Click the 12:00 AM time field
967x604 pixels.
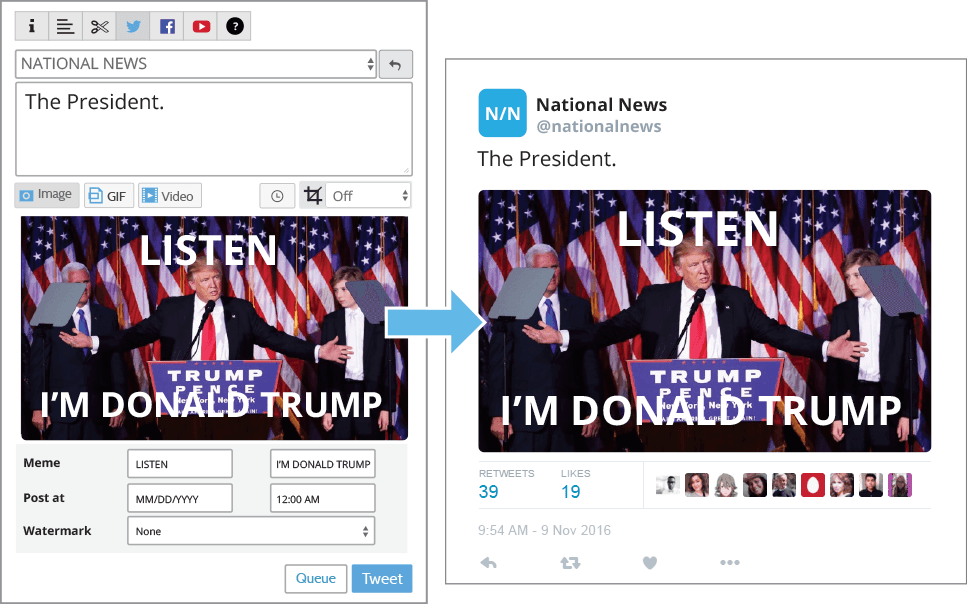(323, 499)
